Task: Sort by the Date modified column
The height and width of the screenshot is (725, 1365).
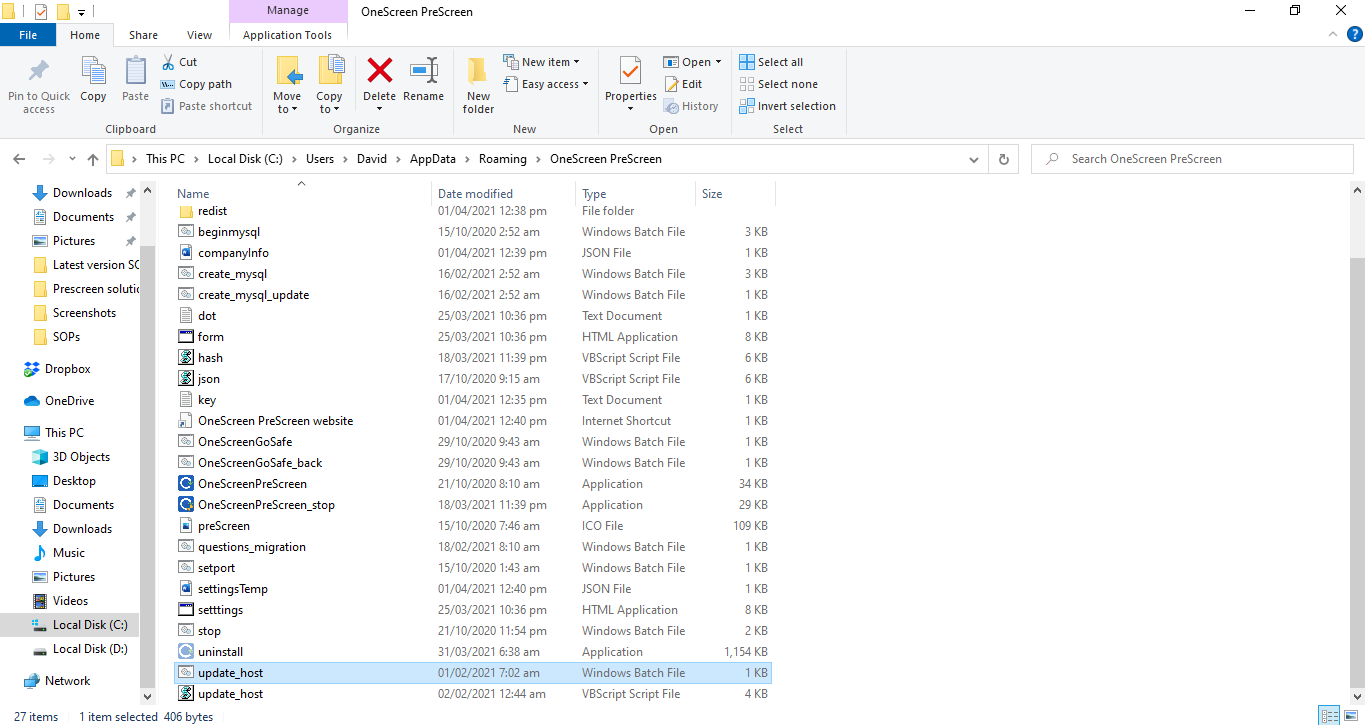Action: [505, 194]
